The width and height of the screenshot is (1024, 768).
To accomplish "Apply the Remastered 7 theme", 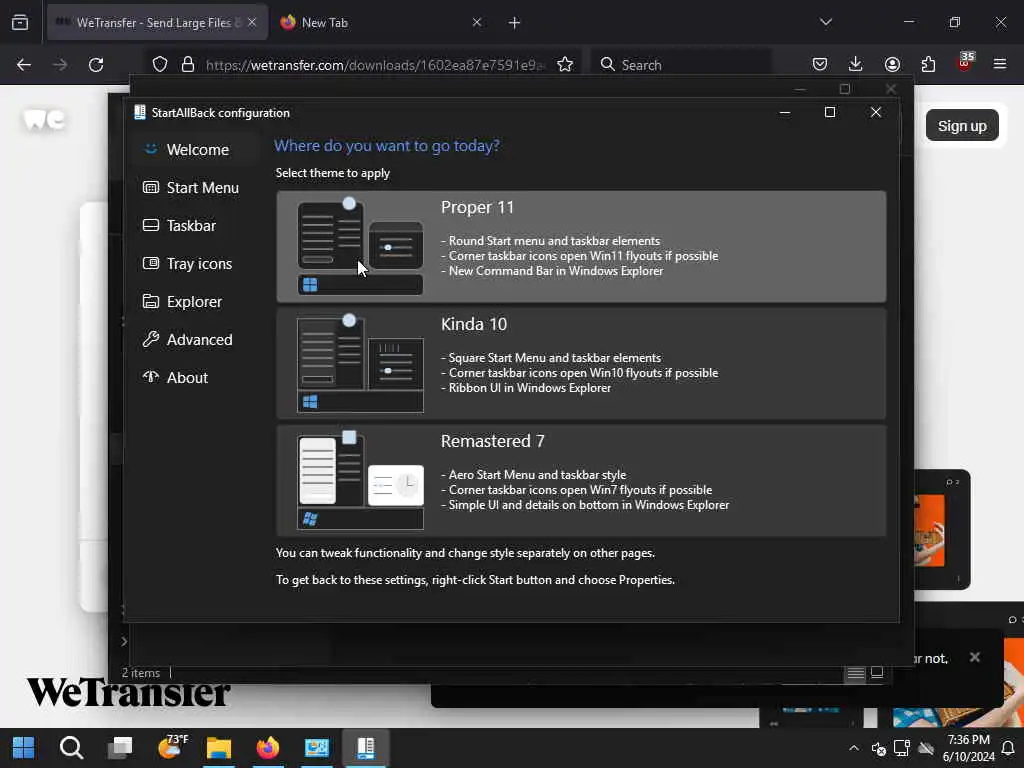I will pyautogui.click(x=581, y=481).
